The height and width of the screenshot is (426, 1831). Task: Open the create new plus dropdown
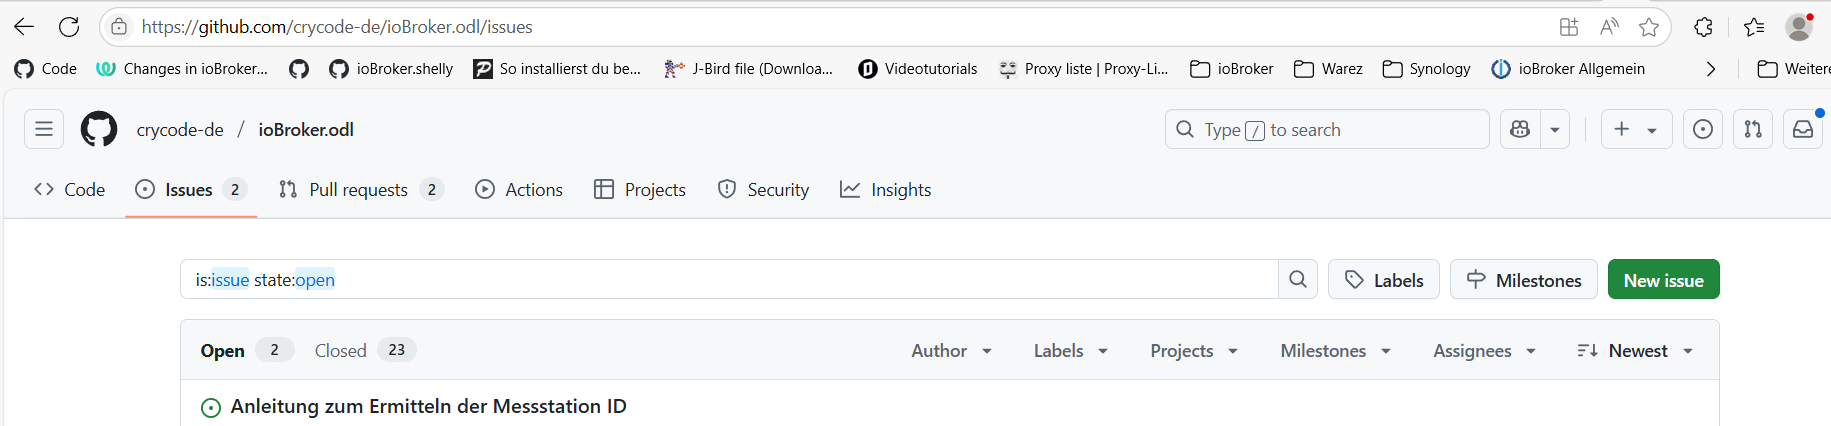click(1635, 129)
